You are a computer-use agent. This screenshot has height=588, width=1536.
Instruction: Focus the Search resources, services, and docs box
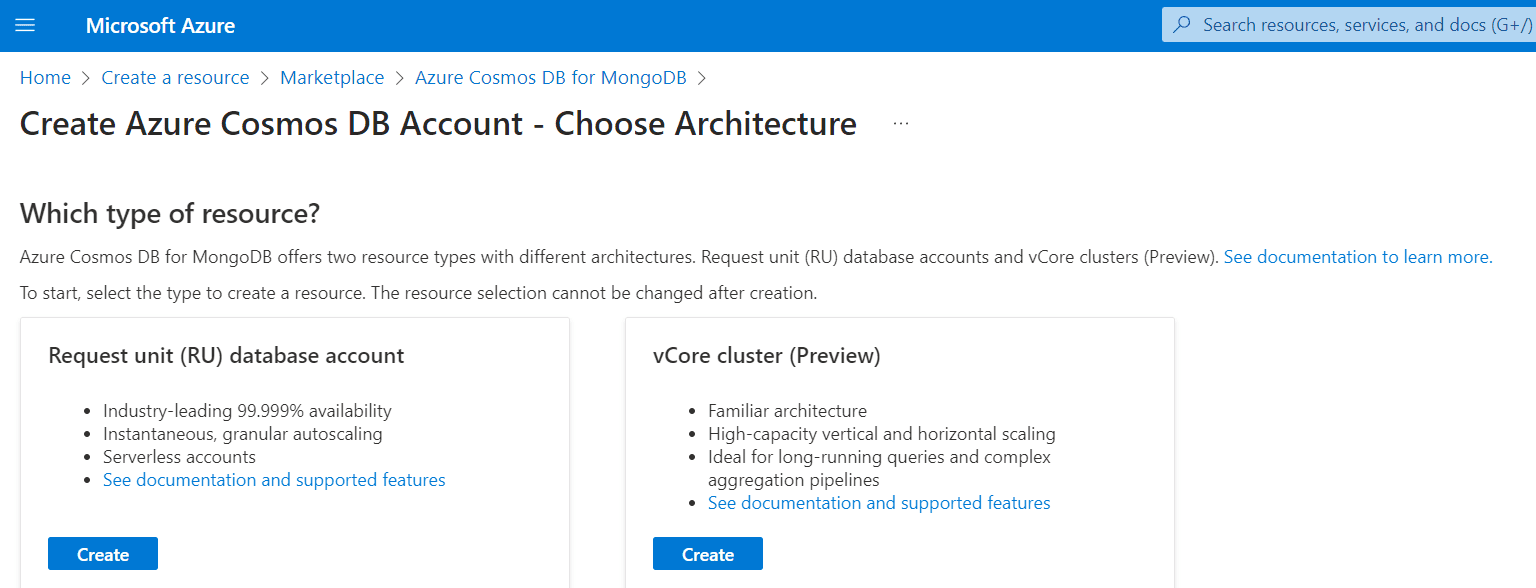tap(1349, 25)
